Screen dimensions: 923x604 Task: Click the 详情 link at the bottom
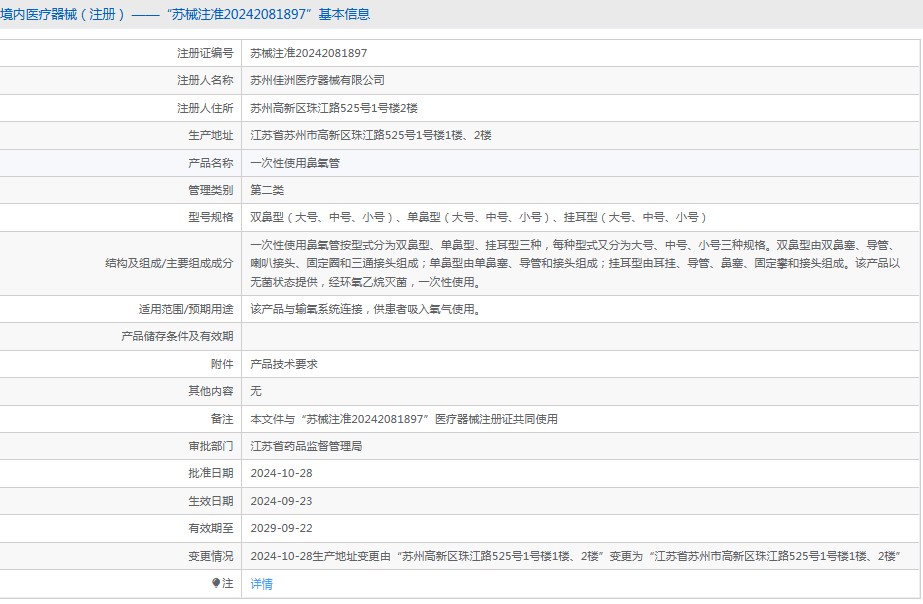tap(261, 584)
